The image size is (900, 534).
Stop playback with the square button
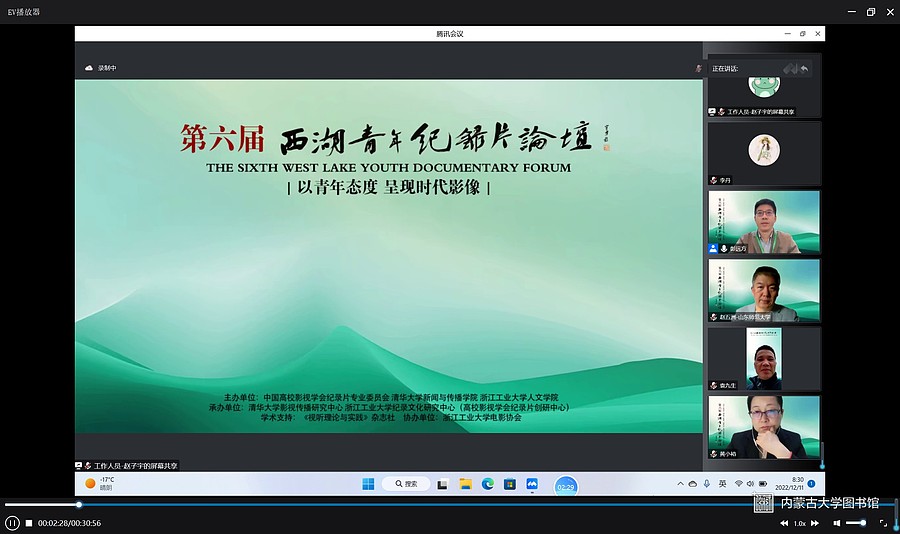pos(29,523)
